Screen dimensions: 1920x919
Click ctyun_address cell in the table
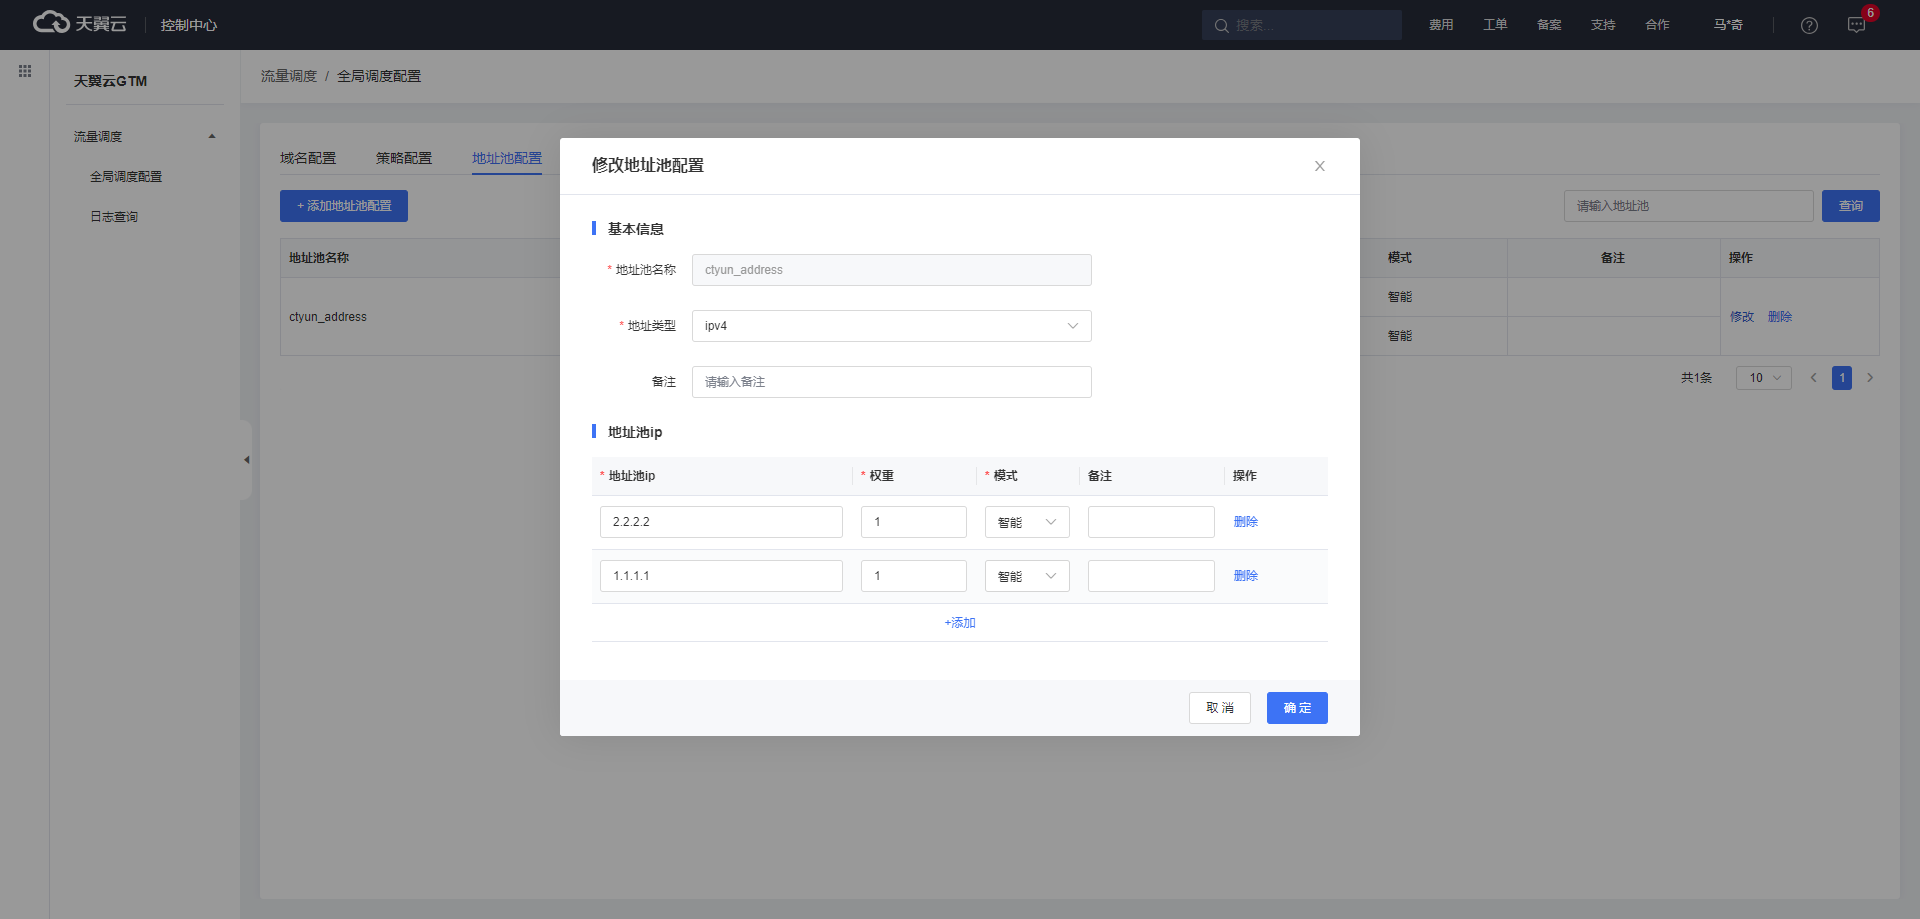[328, 317]
